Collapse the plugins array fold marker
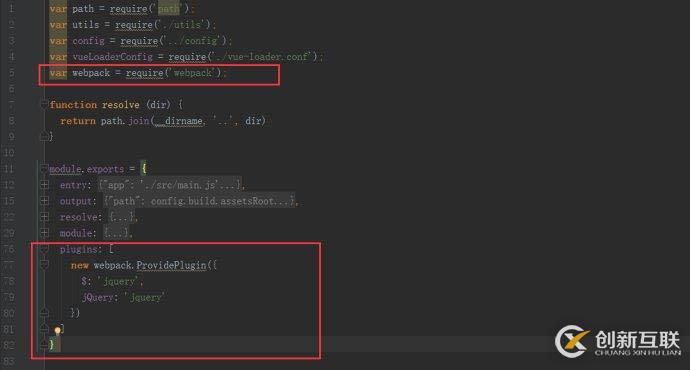The height and width of the screenshot is (370, 690). (44, 249)
